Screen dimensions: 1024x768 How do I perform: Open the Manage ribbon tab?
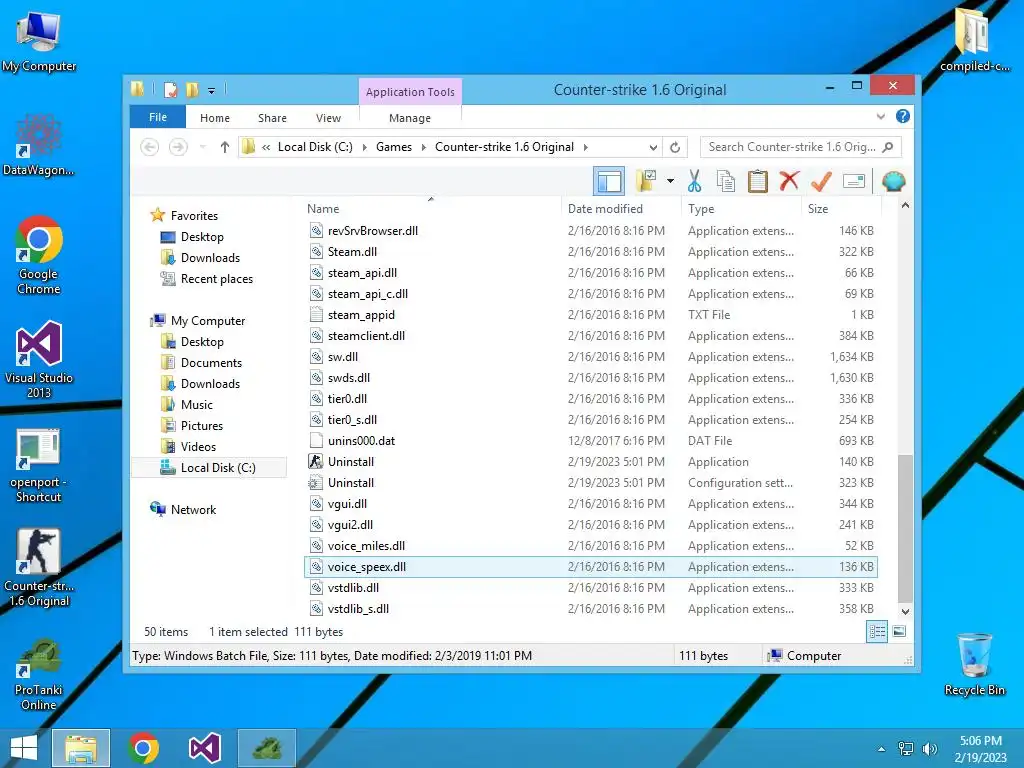click(409, 118)
